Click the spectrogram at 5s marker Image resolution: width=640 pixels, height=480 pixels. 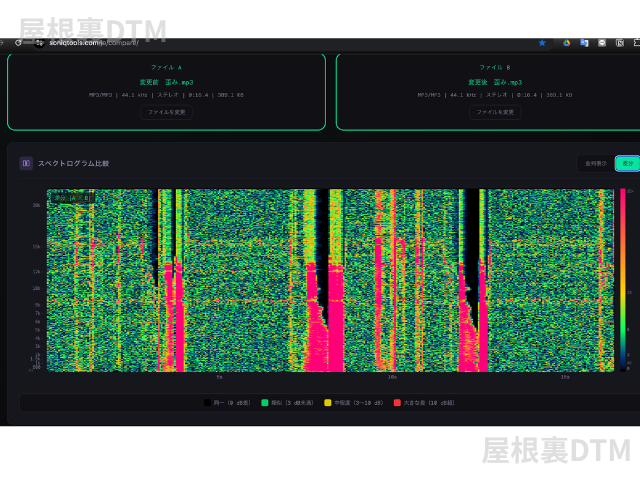point(220,377)
